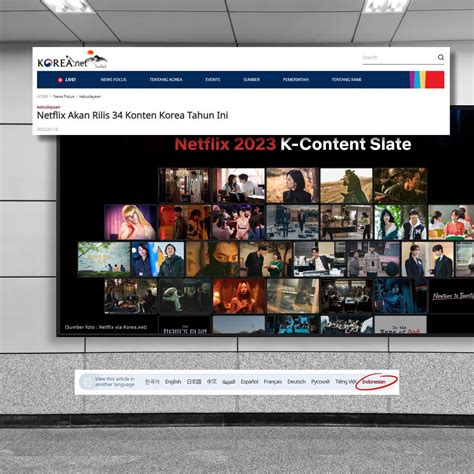
Task: Open the News Focus menu
Action: 114,80
